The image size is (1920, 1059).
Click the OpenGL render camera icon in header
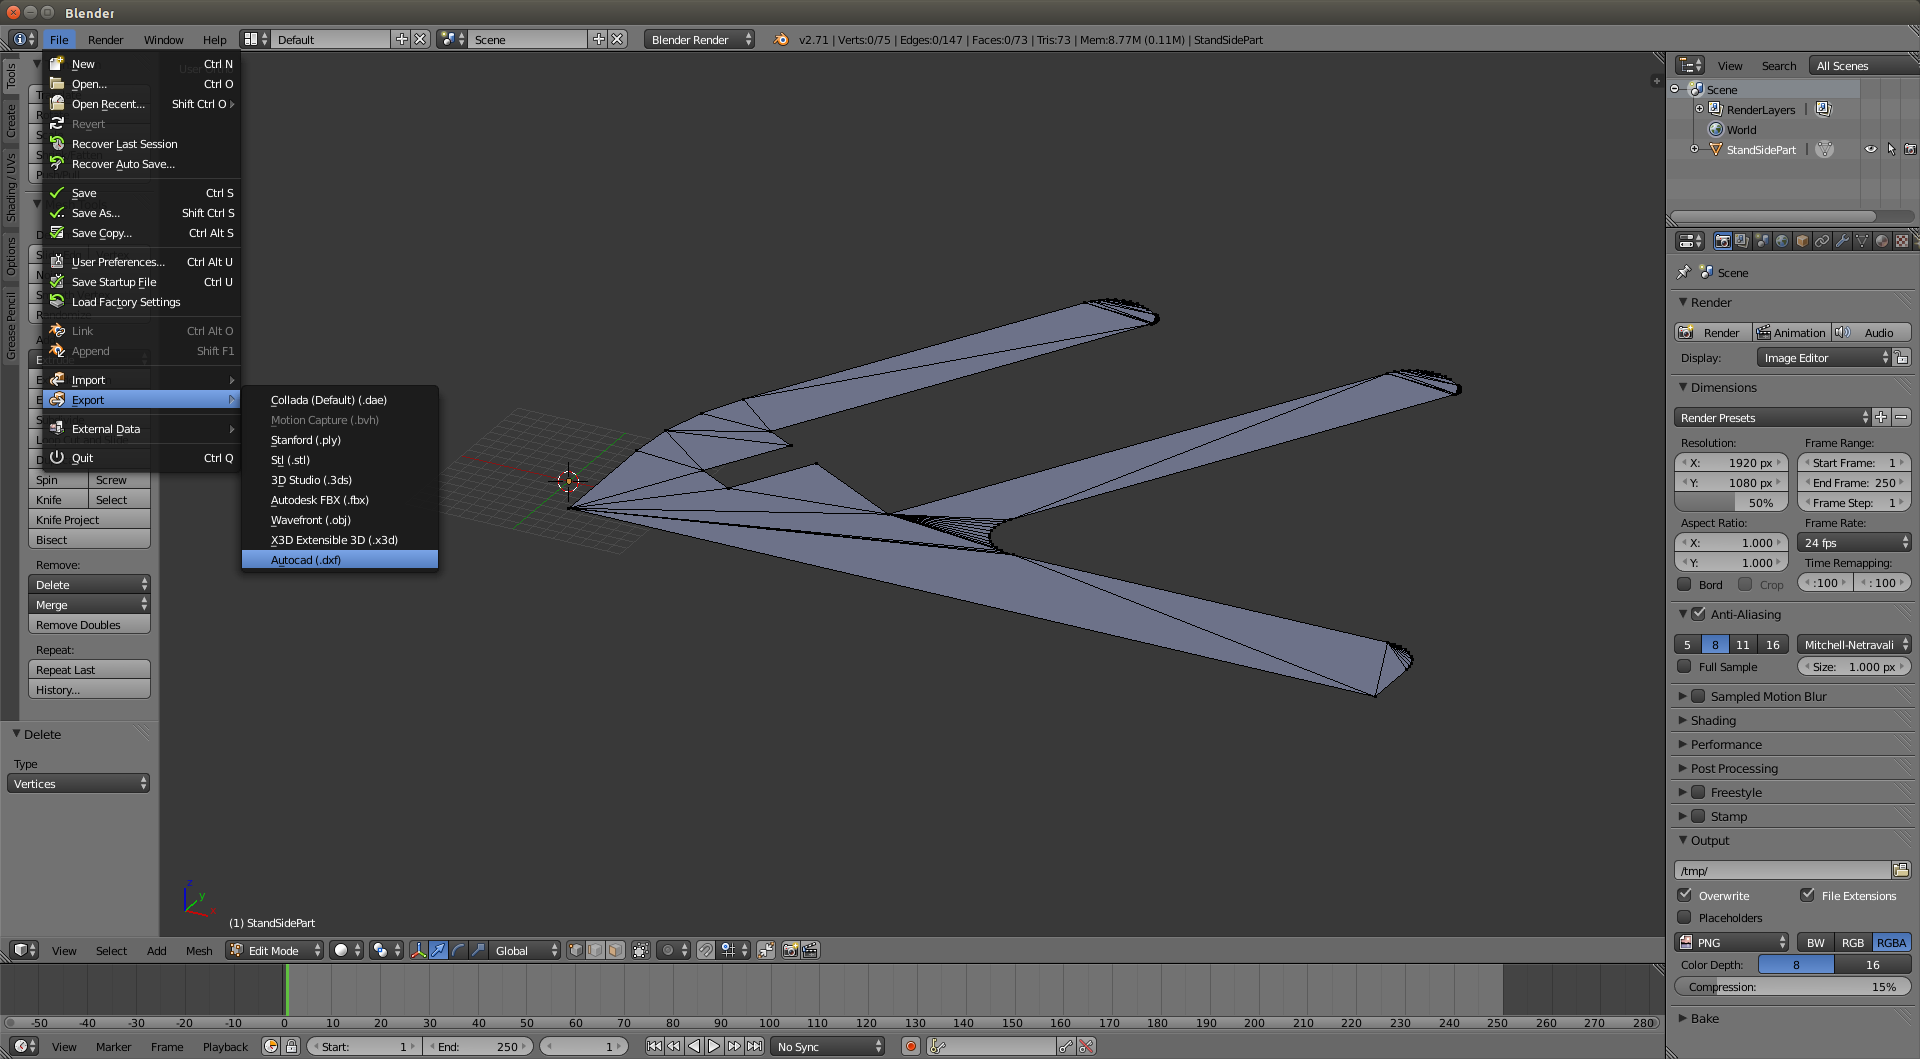coord(790,950)
